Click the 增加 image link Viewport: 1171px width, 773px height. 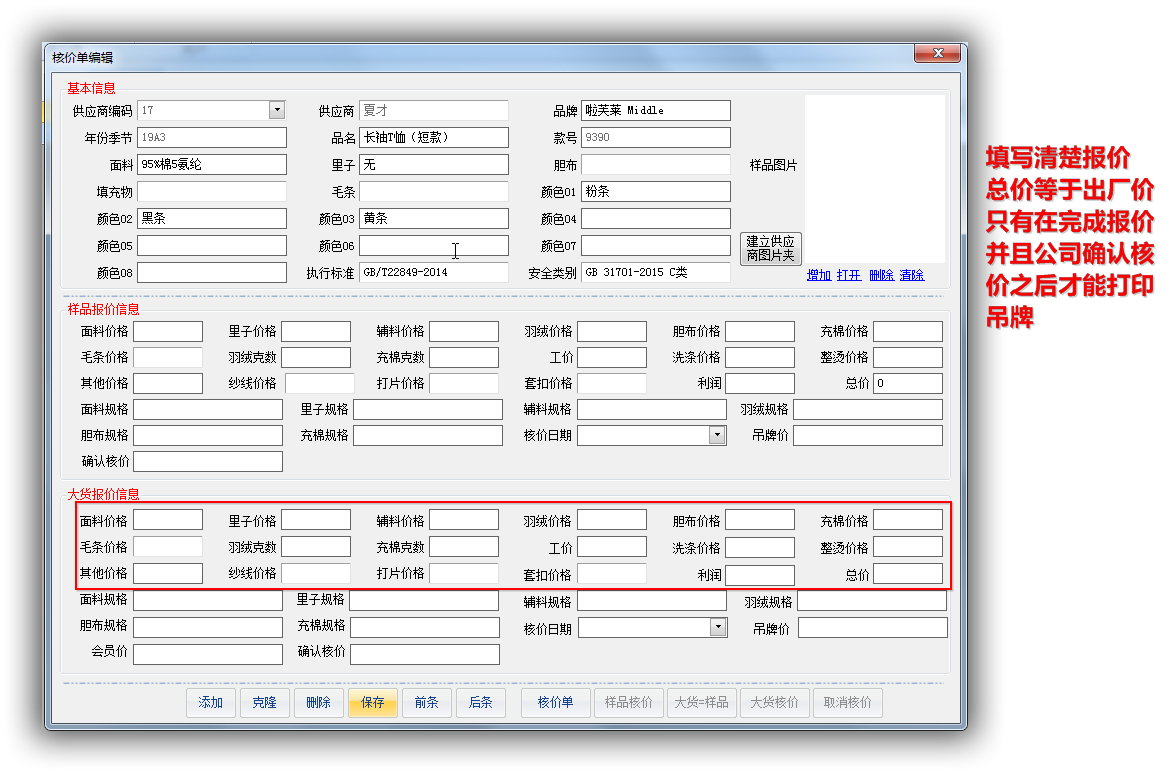coord(819,275)
